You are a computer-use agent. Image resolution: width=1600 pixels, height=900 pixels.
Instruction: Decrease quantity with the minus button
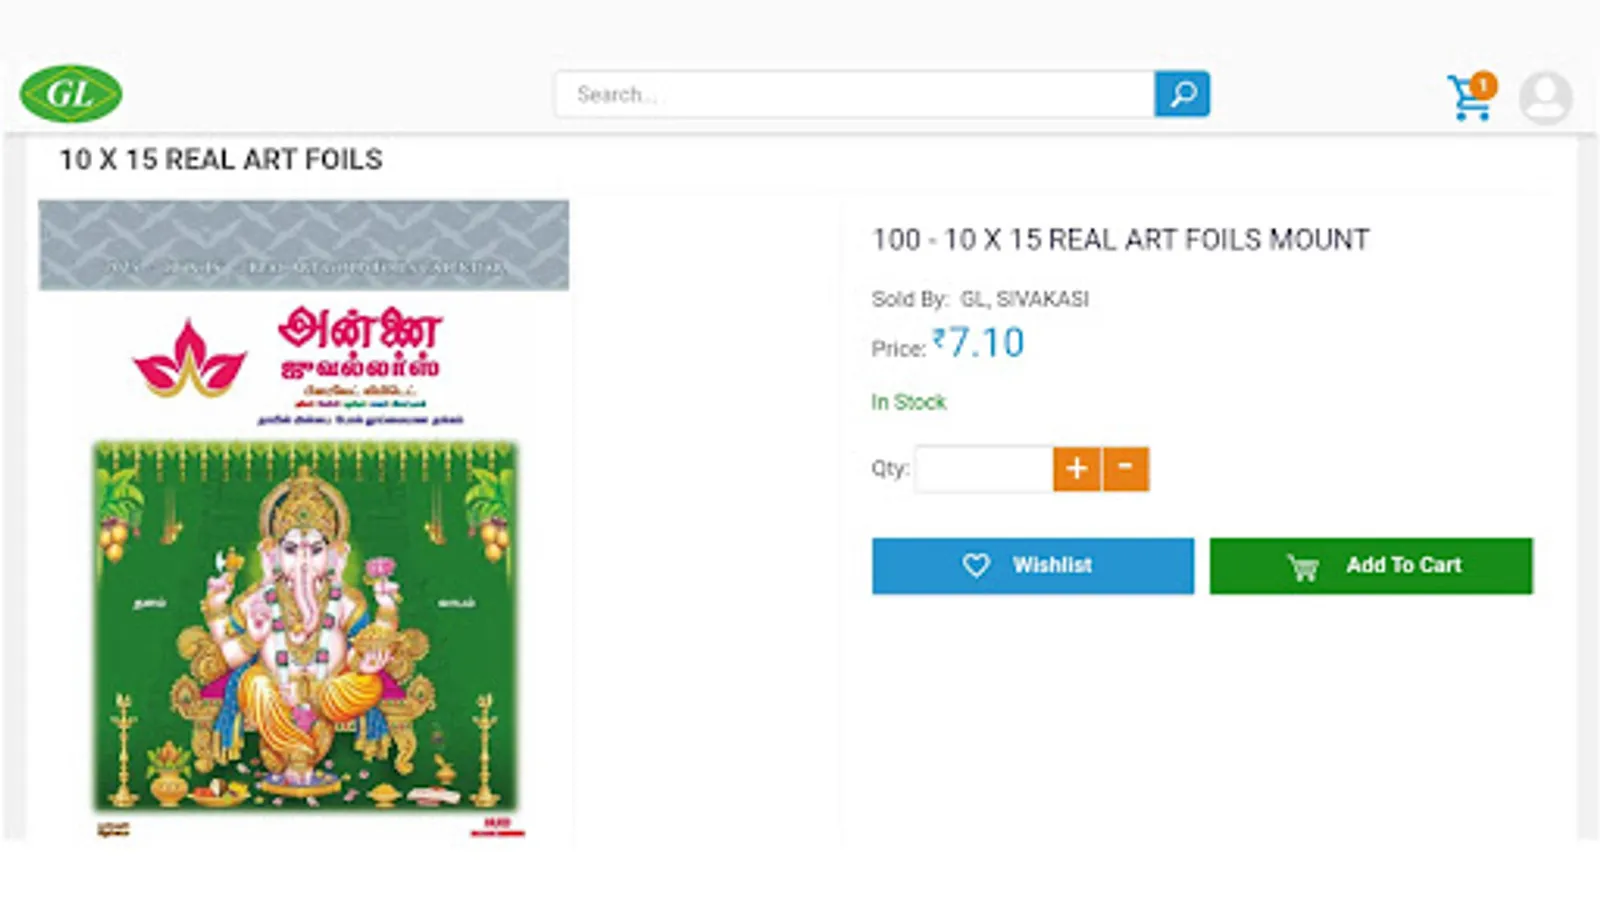click(x=1126, y=469)
